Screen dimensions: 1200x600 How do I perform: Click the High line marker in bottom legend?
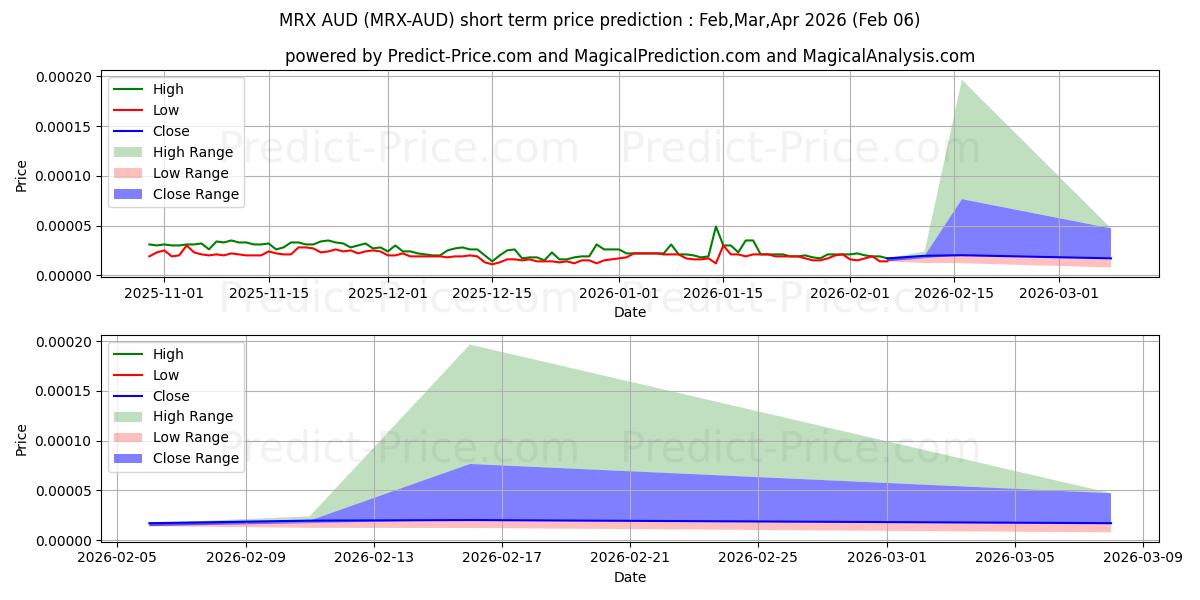[x=131, y=354]
